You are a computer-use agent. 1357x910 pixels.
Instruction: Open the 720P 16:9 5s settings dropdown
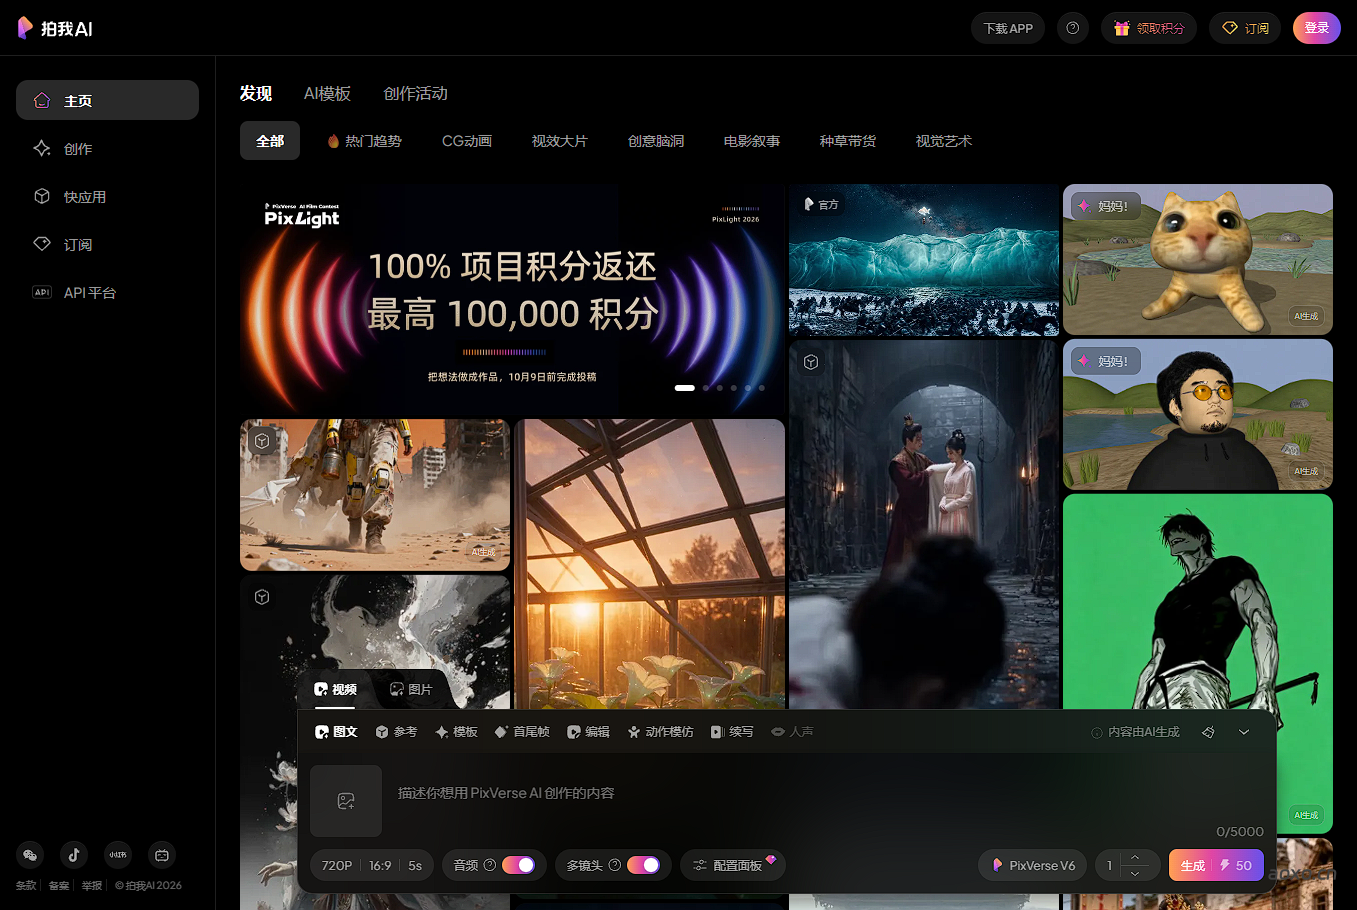pyautogui.click(x=372, y=865)
